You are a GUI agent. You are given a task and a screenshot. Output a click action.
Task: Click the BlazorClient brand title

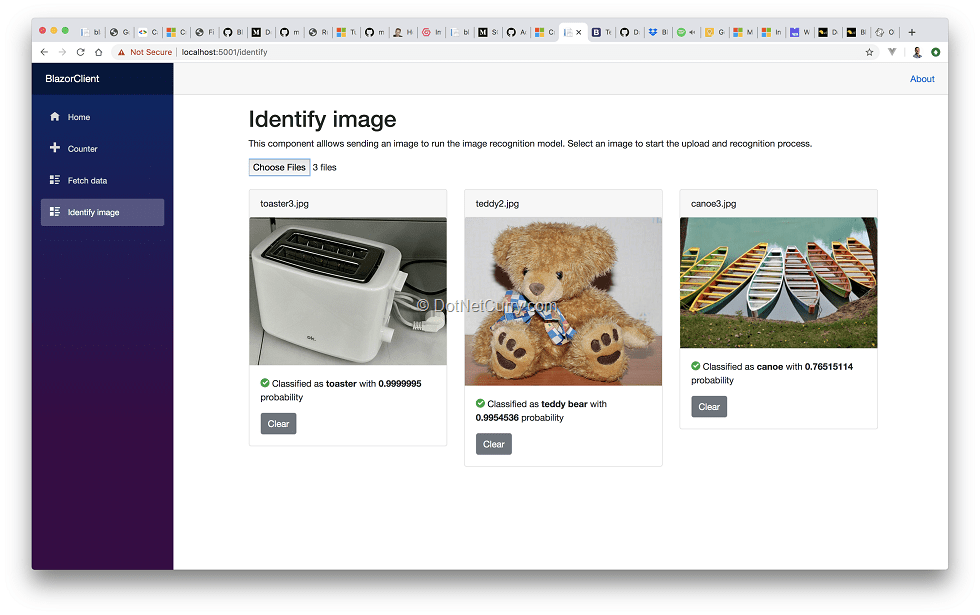pyautogui.click(x=72, y=79)
